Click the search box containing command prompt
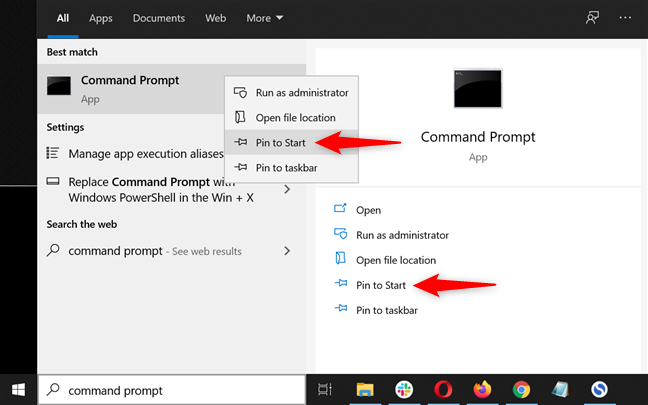648x405 pixels. [x=172, y=390]
